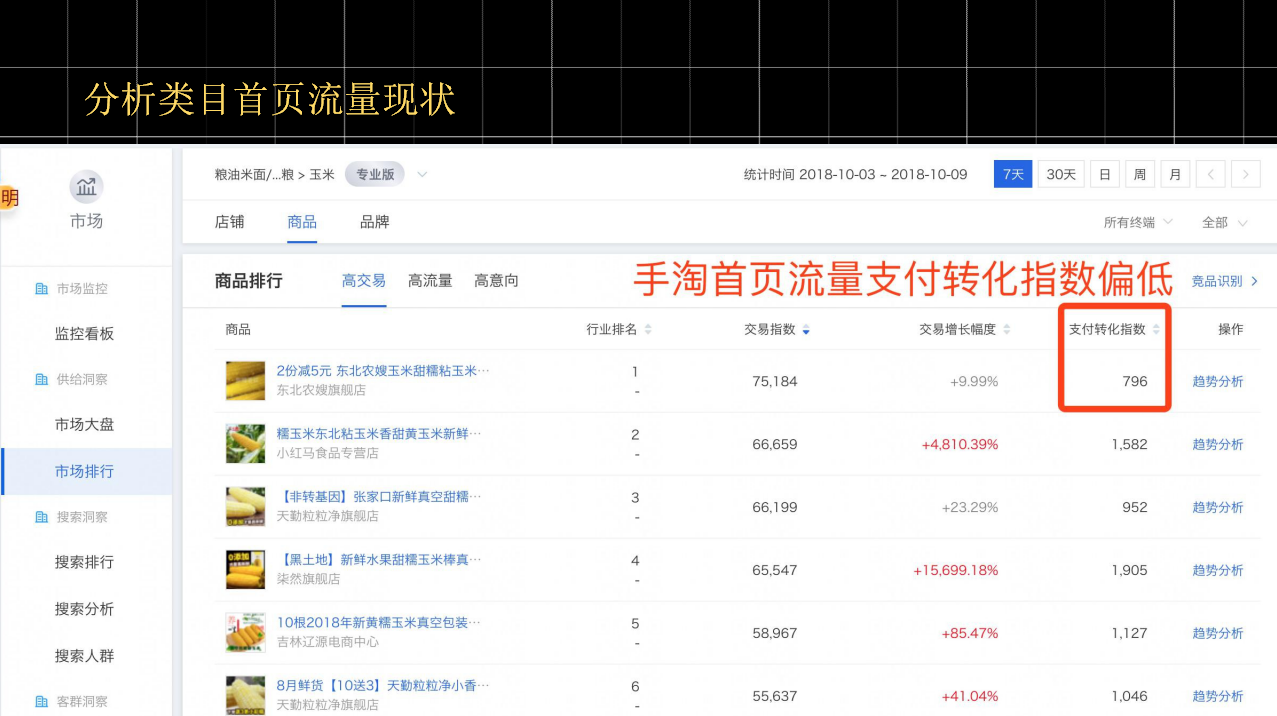Click the 客群洞察 section icon
Viewport: 1277px width, 716px height.
click(x=42, y=702)
